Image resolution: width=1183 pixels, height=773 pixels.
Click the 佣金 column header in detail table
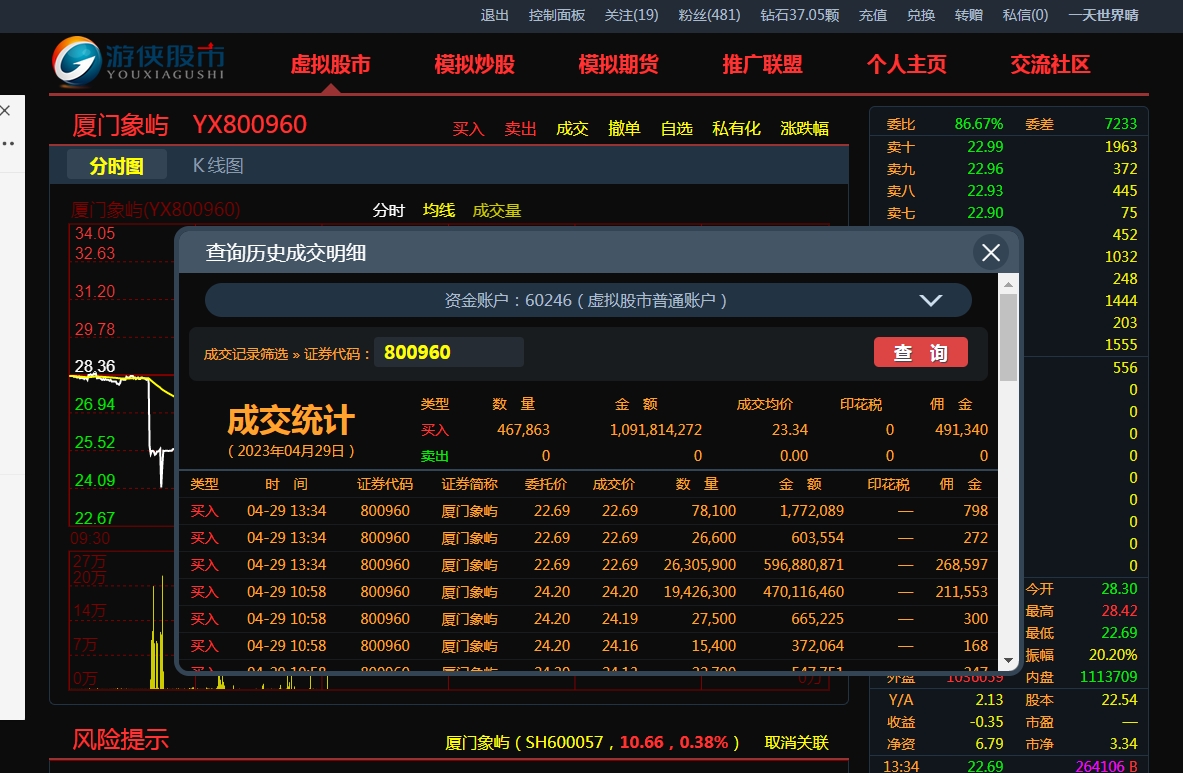pos(960,484)
